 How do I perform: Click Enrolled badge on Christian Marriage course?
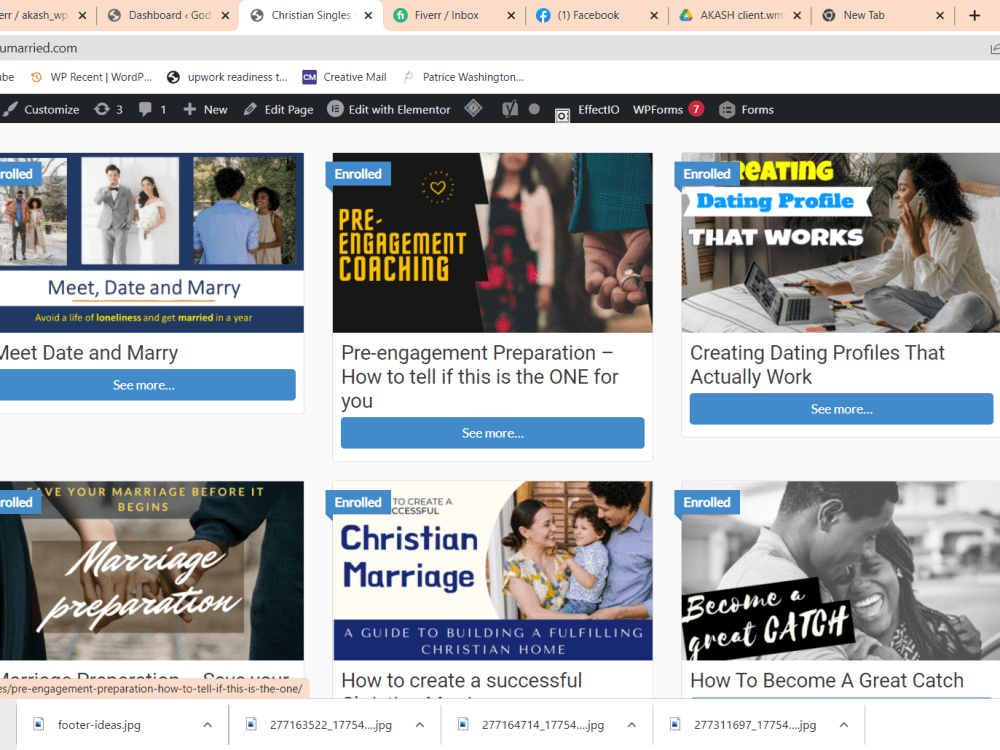point(358,503)
